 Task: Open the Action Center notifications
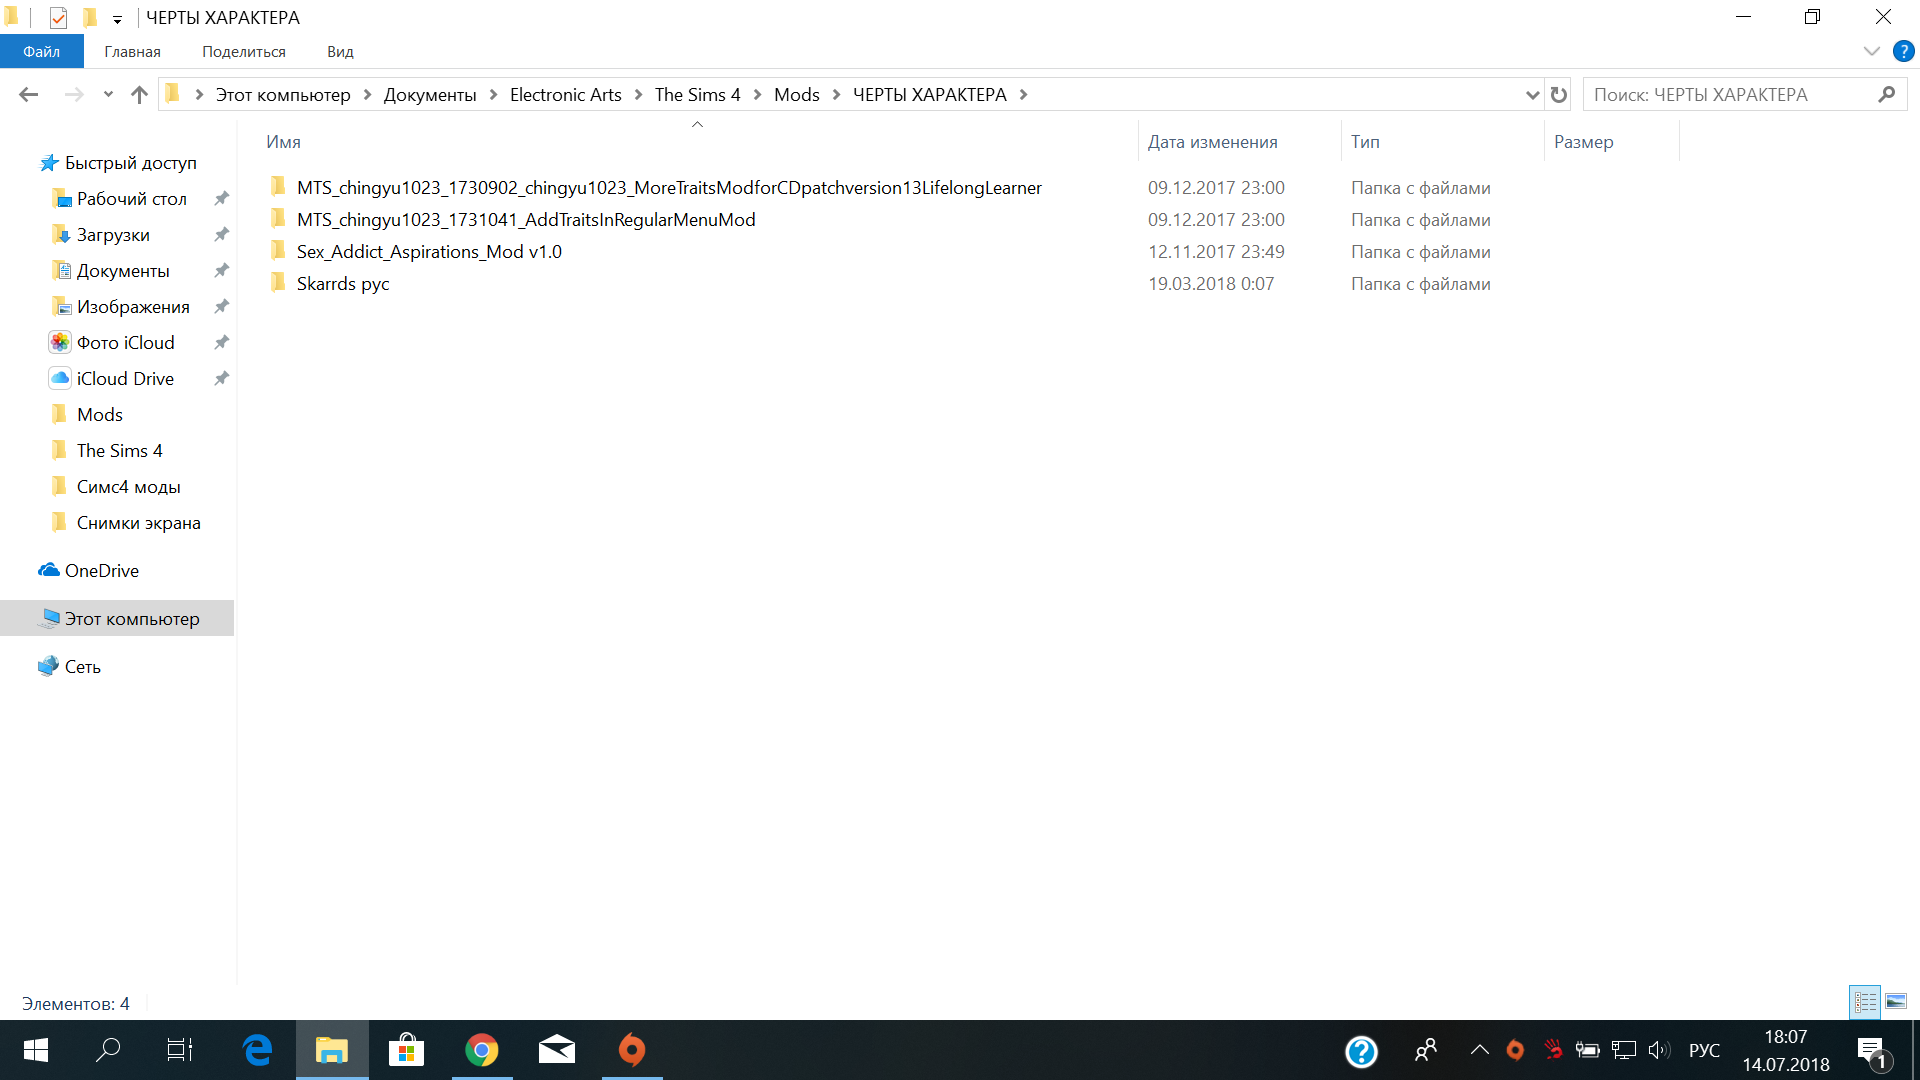[x=1873, y=1052]
